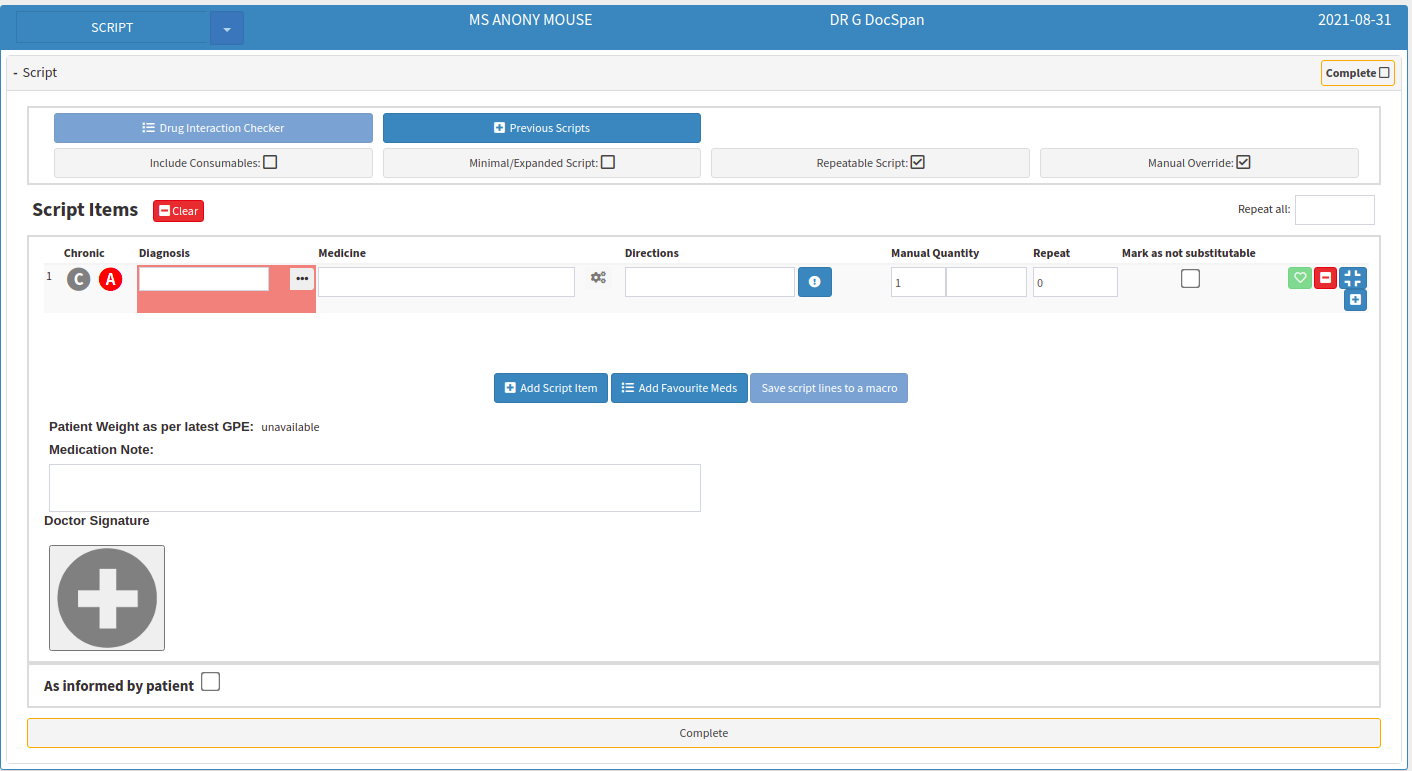Enable Include Consumables checkbox
This screenshot has height=771, width=1412.
click(x=270, y=162)
